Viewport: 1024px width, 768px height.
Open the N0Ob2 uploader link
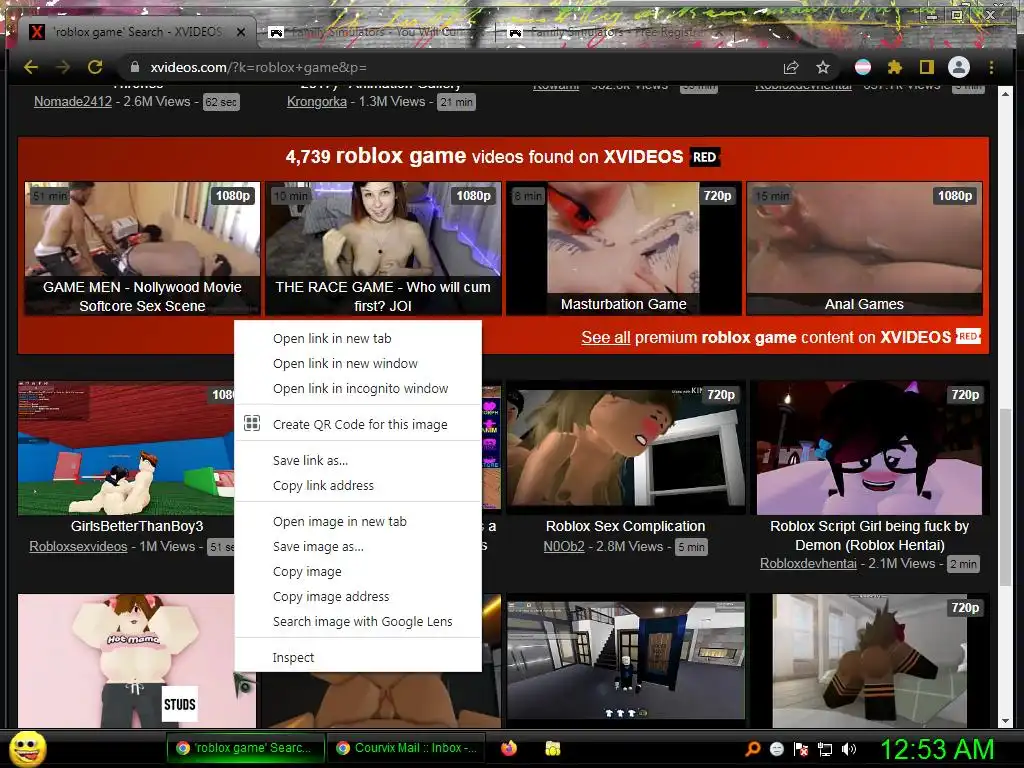coord(564,547)
